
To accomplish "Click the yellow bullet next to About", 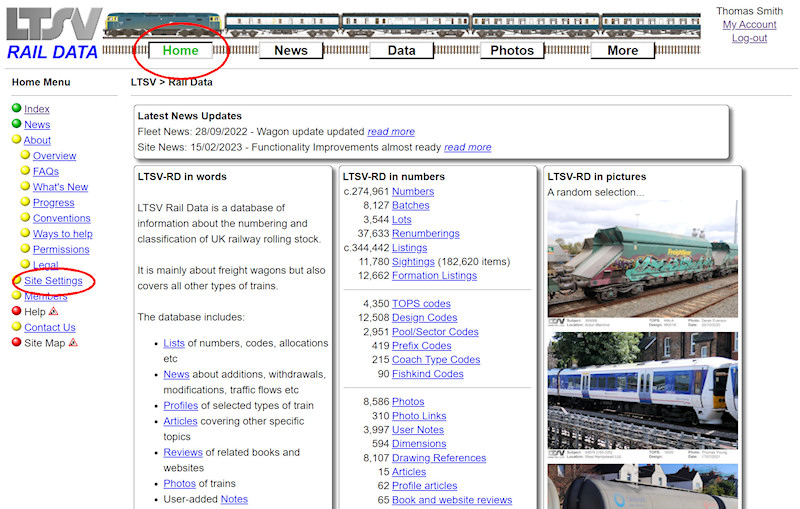I will click(17, 140).
